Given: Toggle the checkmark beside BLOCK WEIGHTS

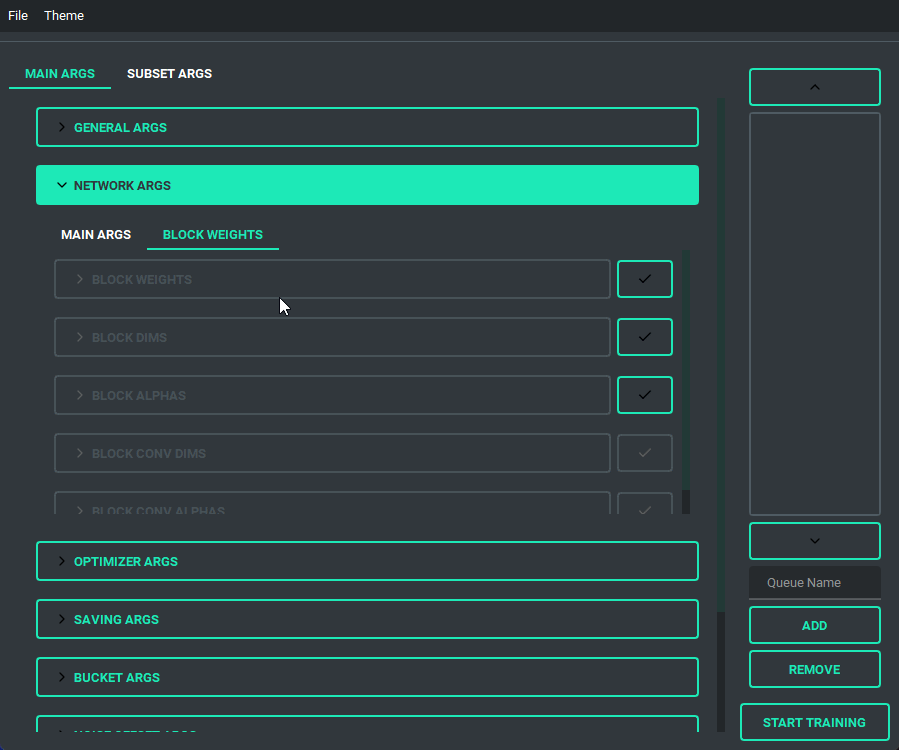Looking at the screenshot, I should click(x=644, y=279).
